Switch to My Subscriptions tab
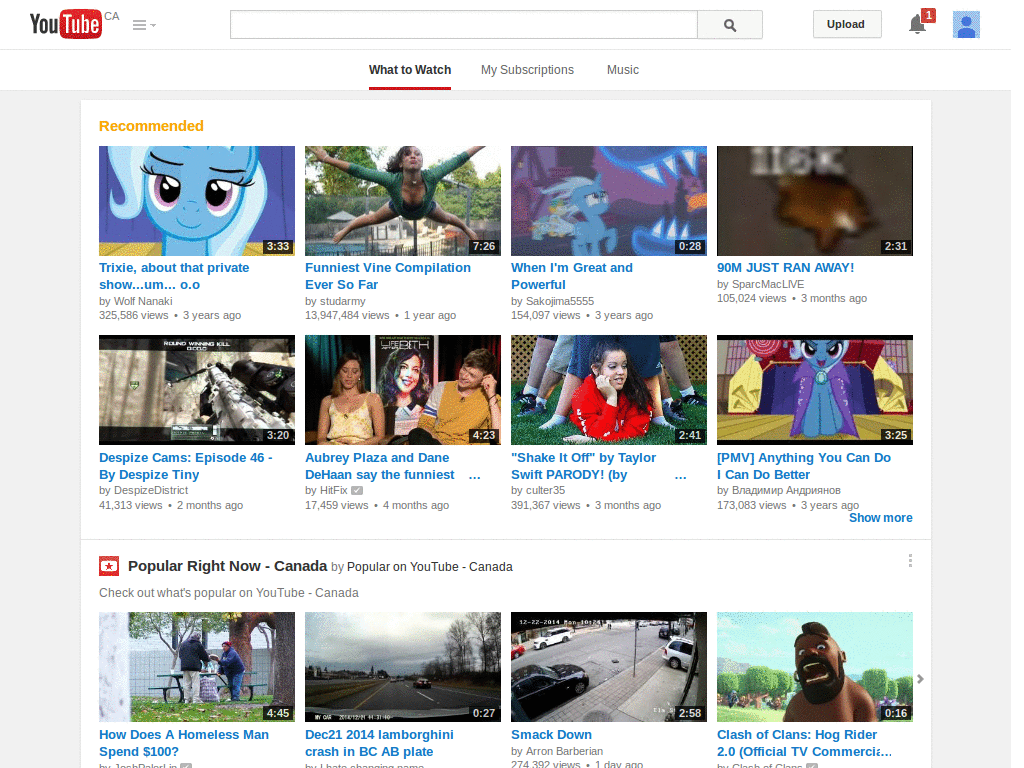Screen dimensions: 1024x768 tap(527, 70)
